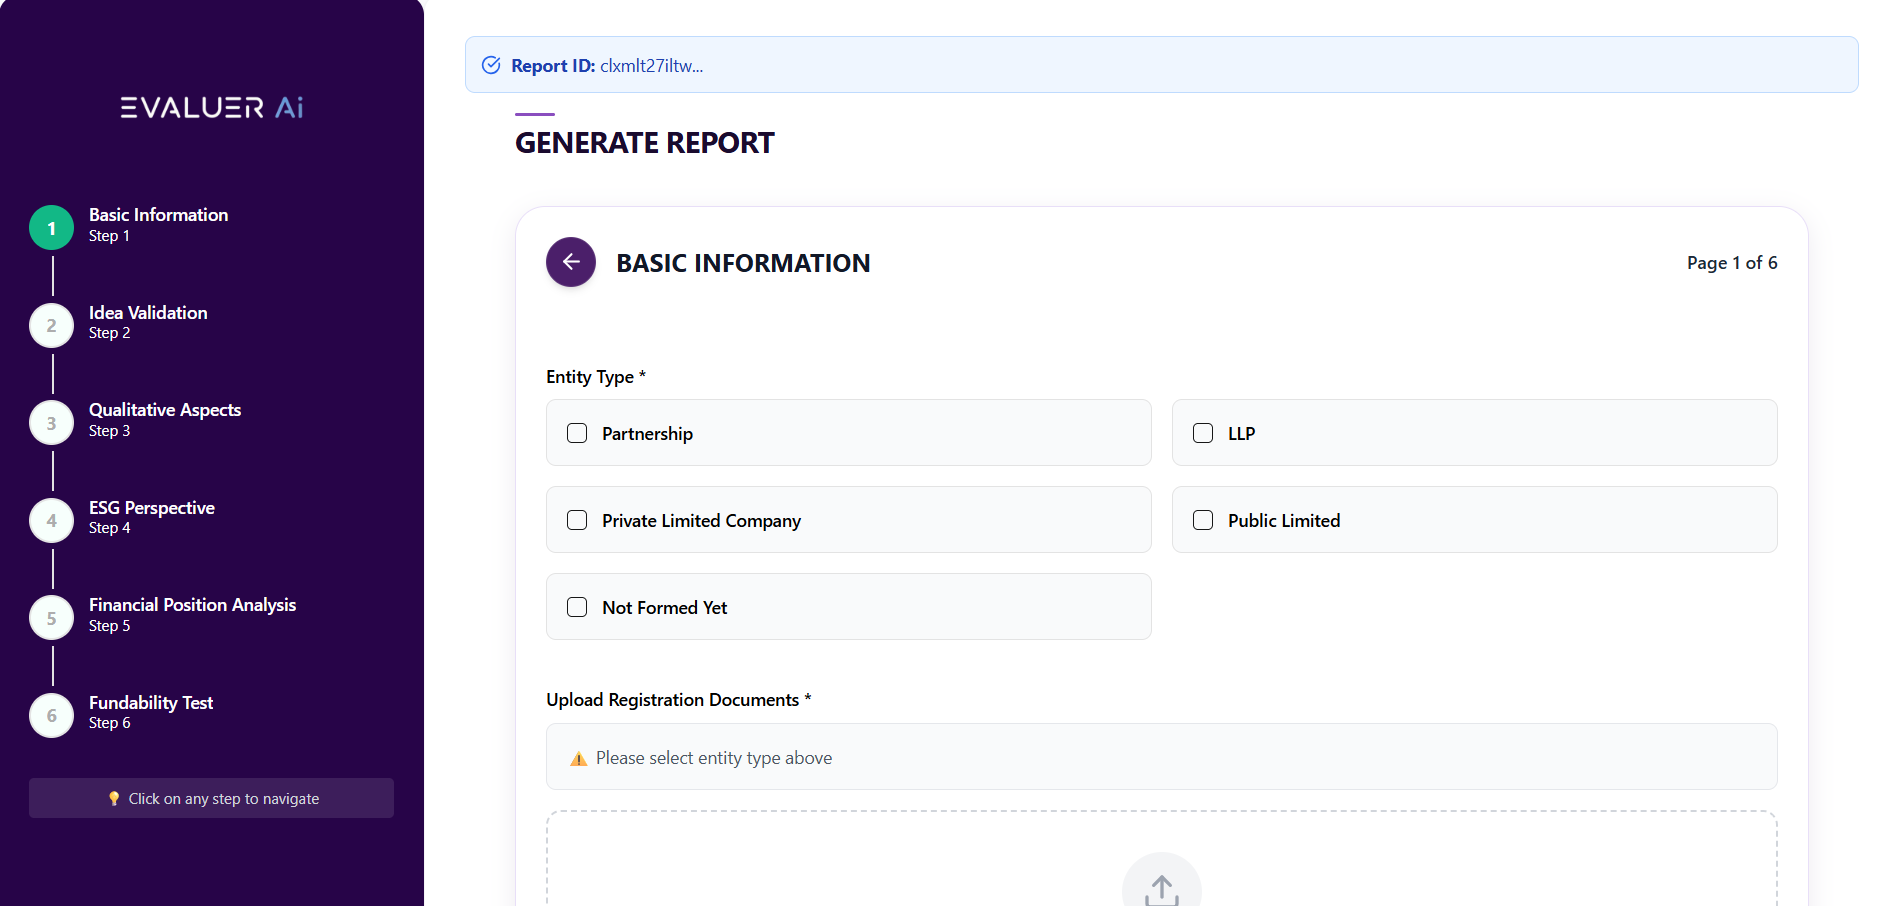Tick the LLP checkbox
The image size is (1893, 906).
pyautogui.click(x=1203, y=433)
